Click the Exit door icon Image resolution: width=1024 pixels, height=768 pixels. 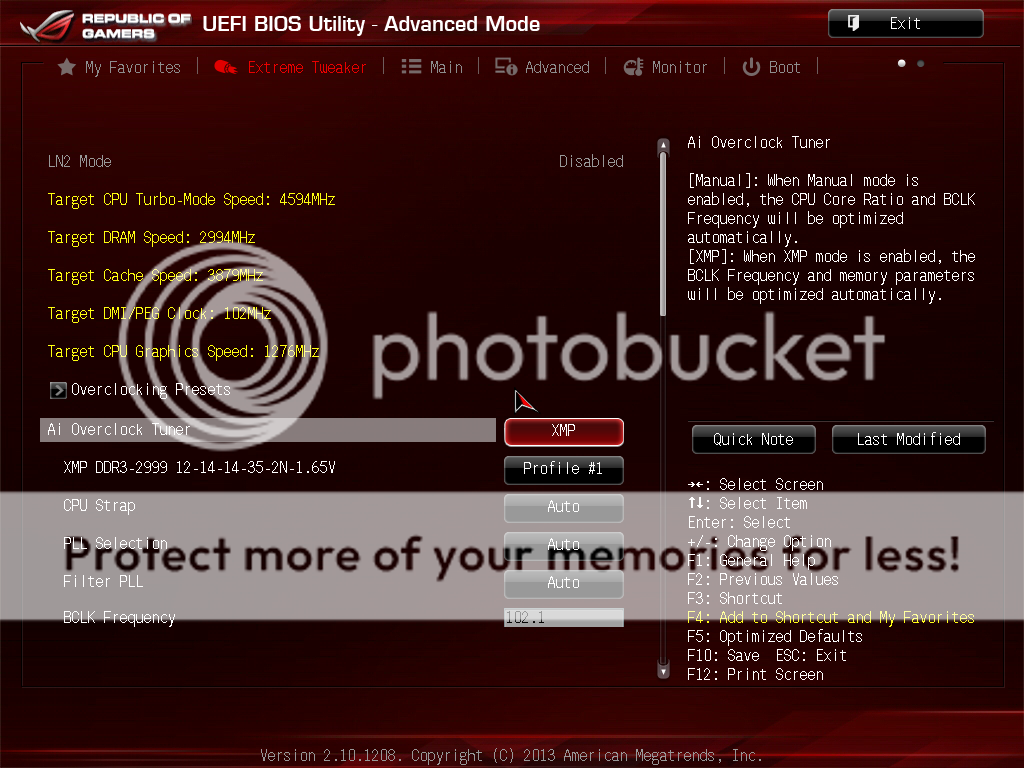853,23
